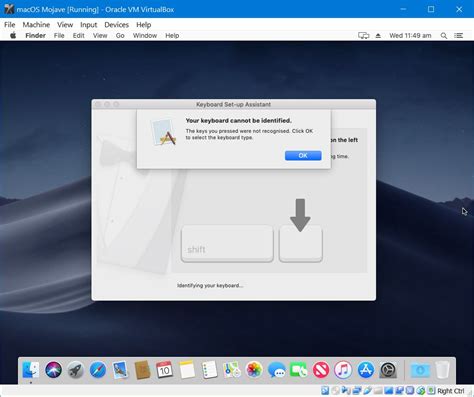Screen dimensions: 474x397
Task: Open System Preferences gear in Dock
Action: click(x=388, y=370)
